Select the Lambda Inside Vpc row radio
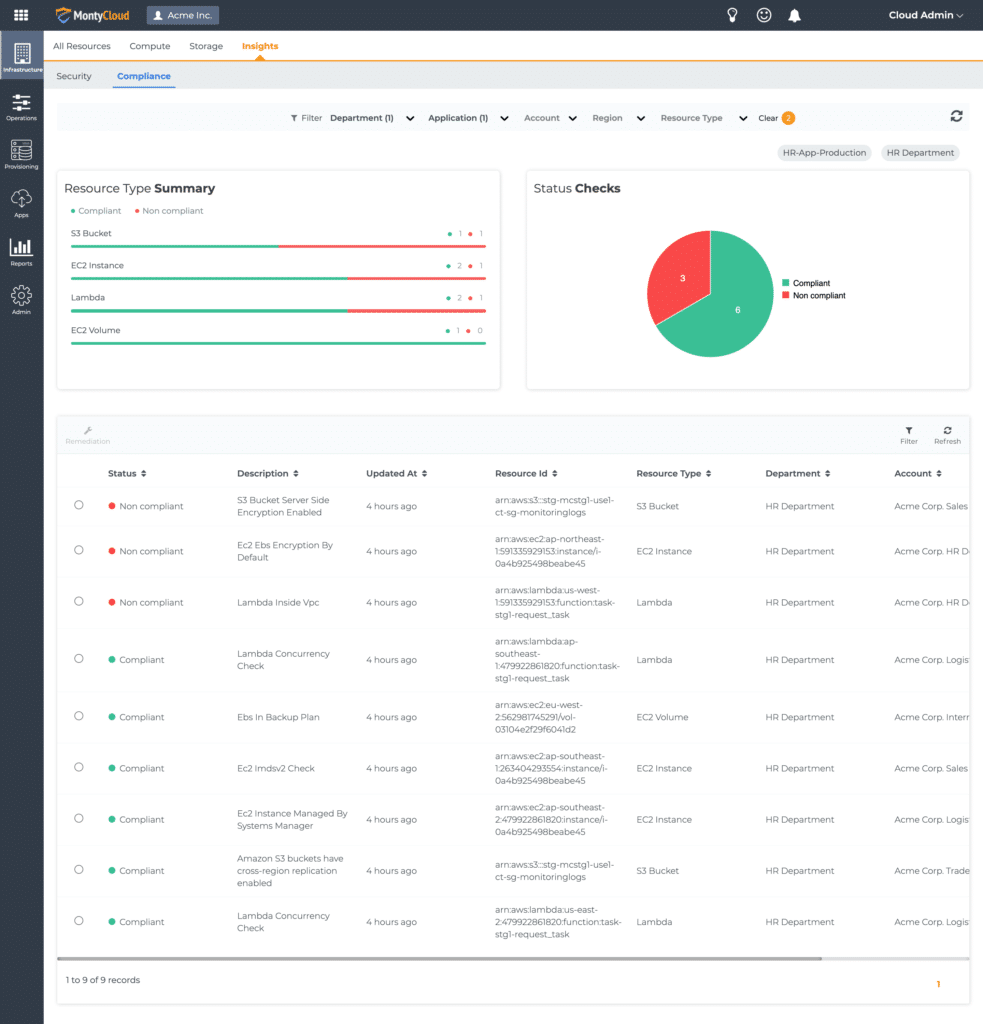Screen dimensions: 983x1024 [79, 601]
